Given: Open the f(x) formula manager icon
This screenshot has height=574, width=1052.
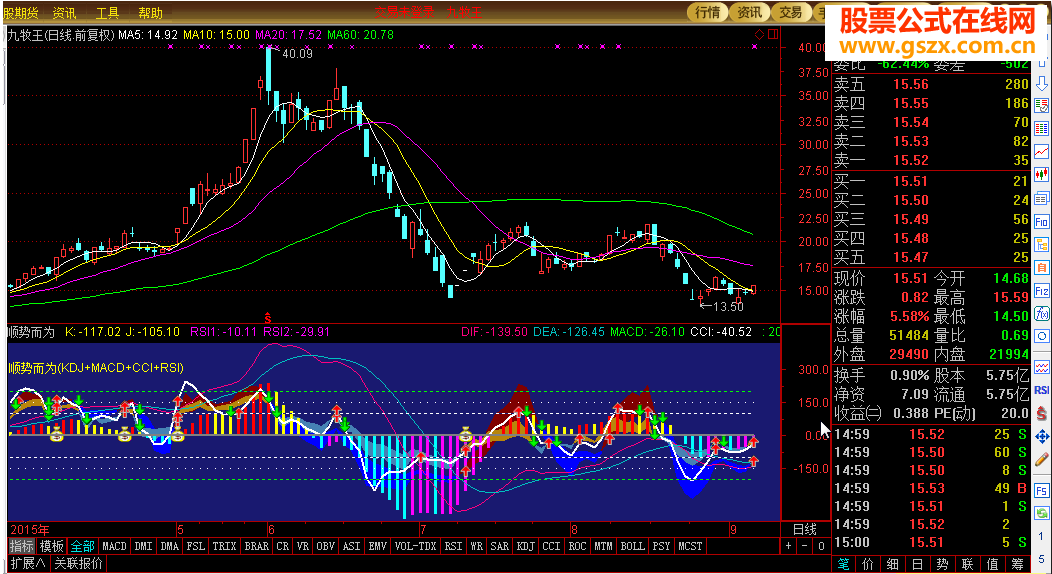Looking at the screenshot, I should click(1042, 313).
